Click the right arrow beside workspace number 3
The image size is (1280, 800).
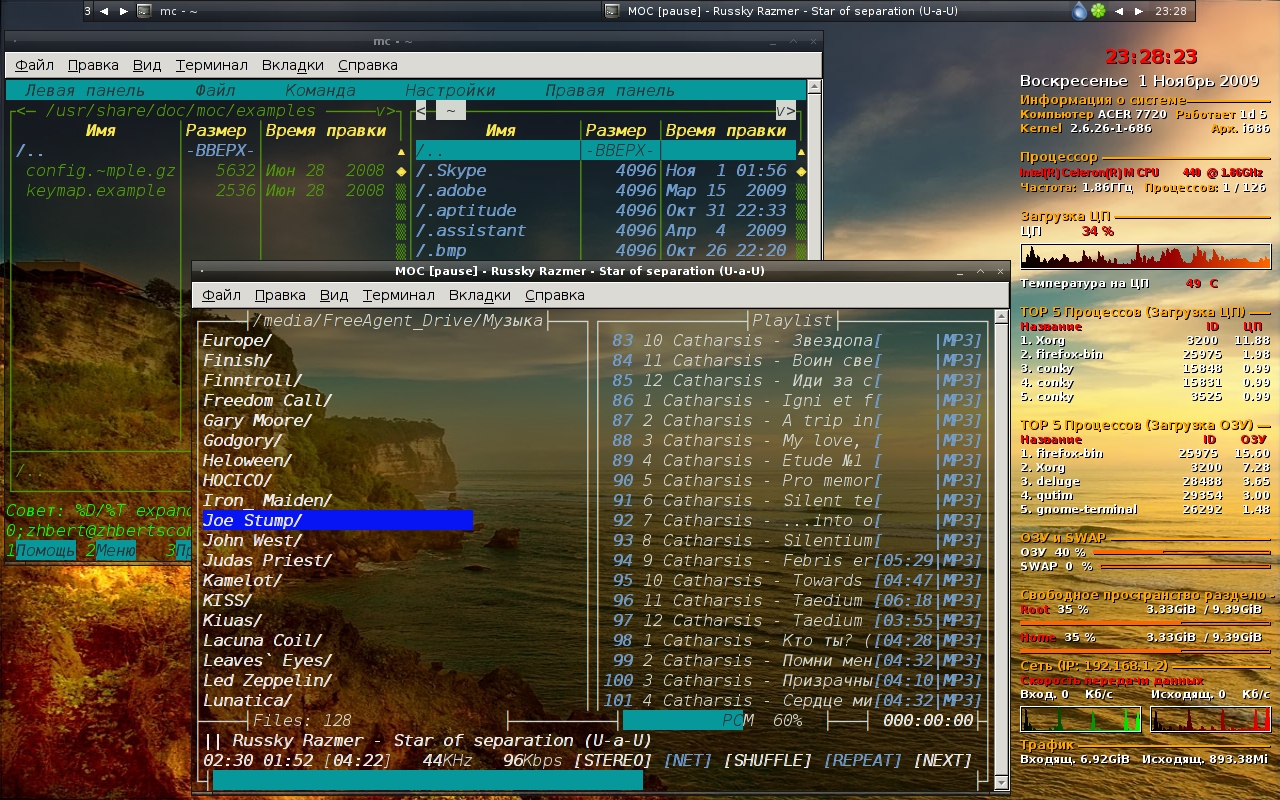tap(124, 11)
